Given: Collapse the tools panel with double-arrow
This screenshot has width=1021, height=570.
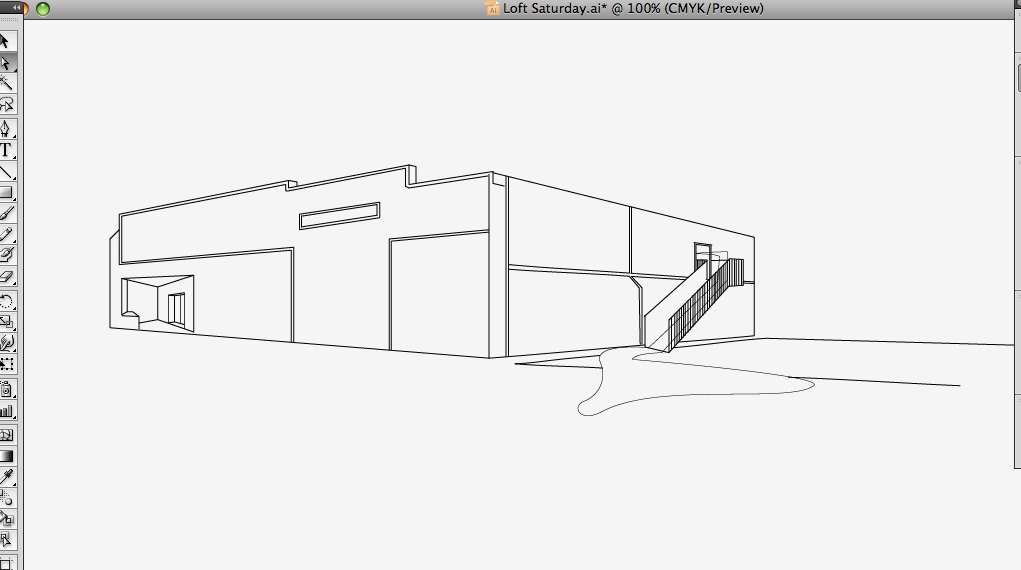Looking at the screenshot, I should 16,7.
